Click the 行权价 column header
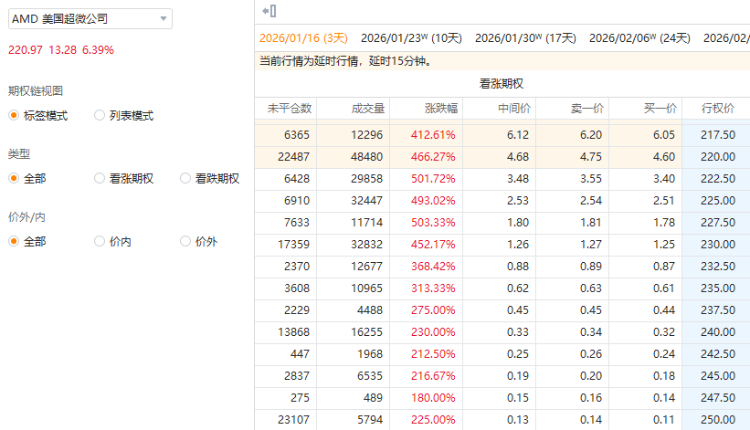Image resolution: width=750 pixels, height=430 pixels. pyautogui.click(x=718, y=108)
